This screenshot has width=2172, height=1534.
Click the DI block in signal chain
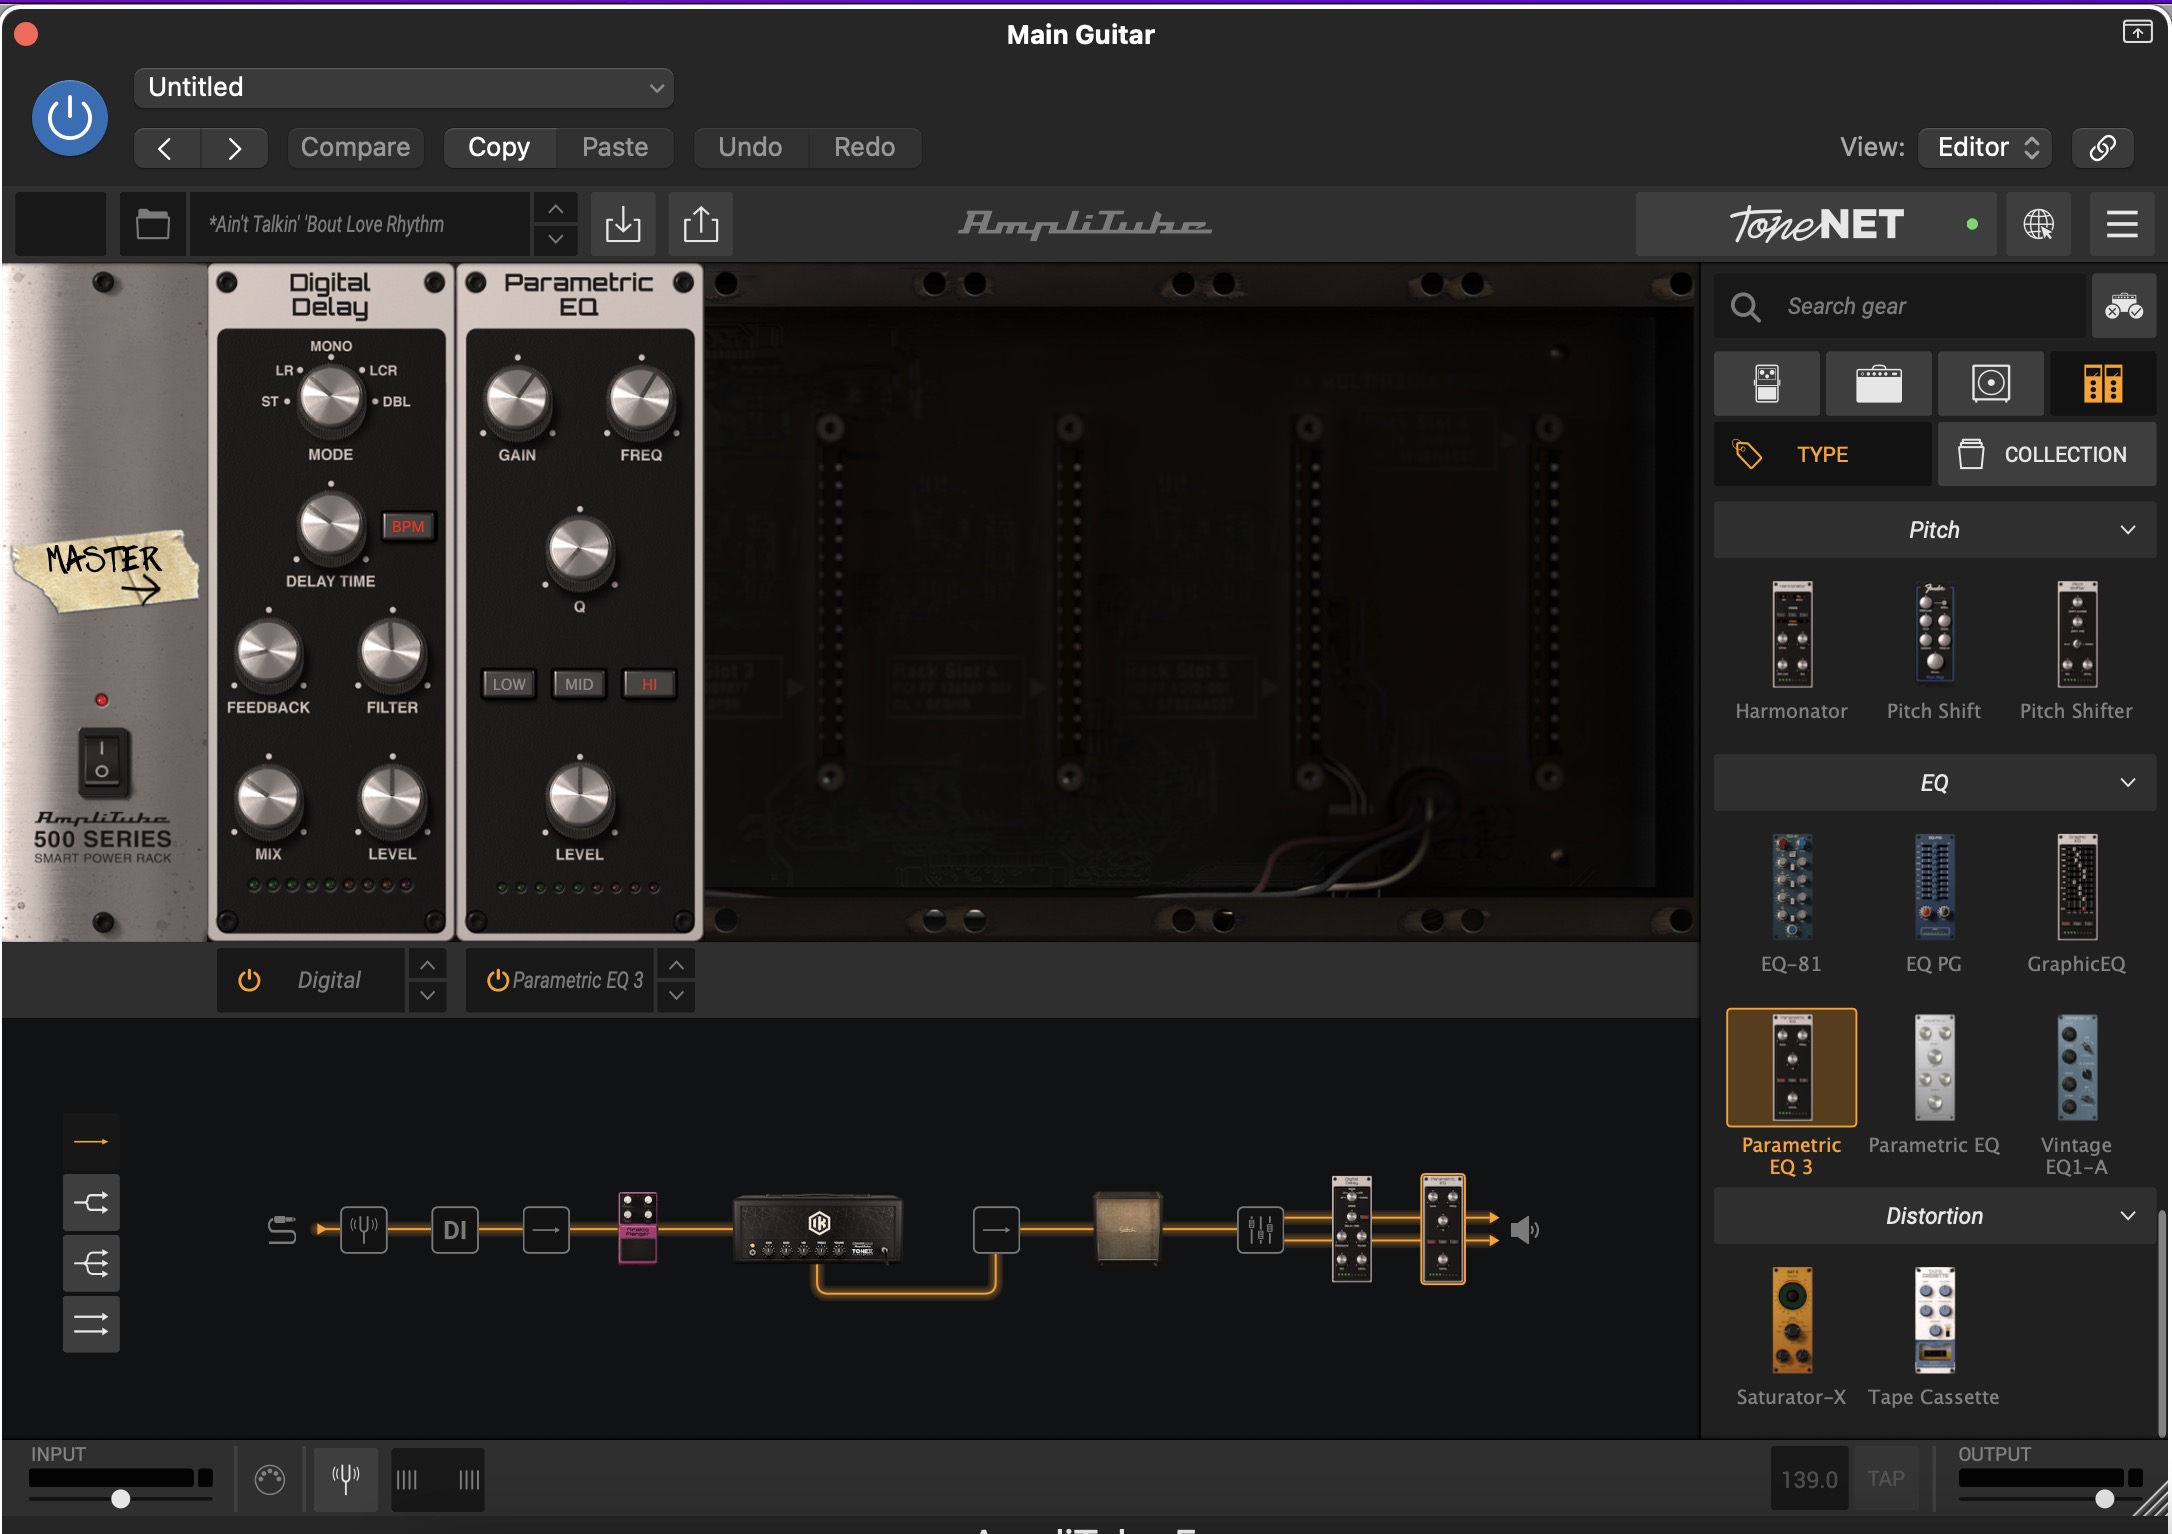coord(455,1229)
